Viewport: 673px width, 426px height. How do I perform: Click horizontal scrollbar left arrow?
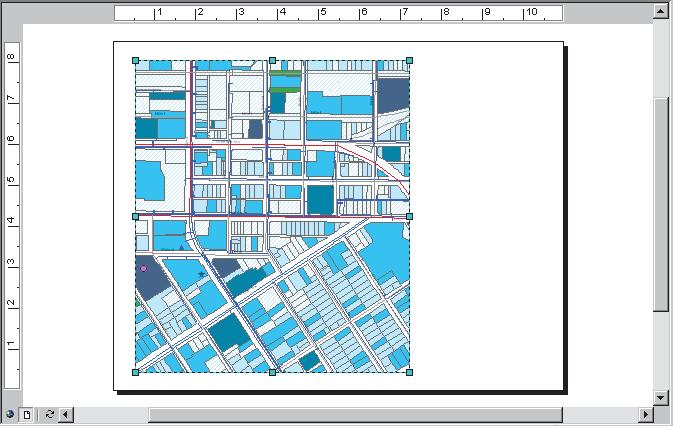(x=66, y=415)
